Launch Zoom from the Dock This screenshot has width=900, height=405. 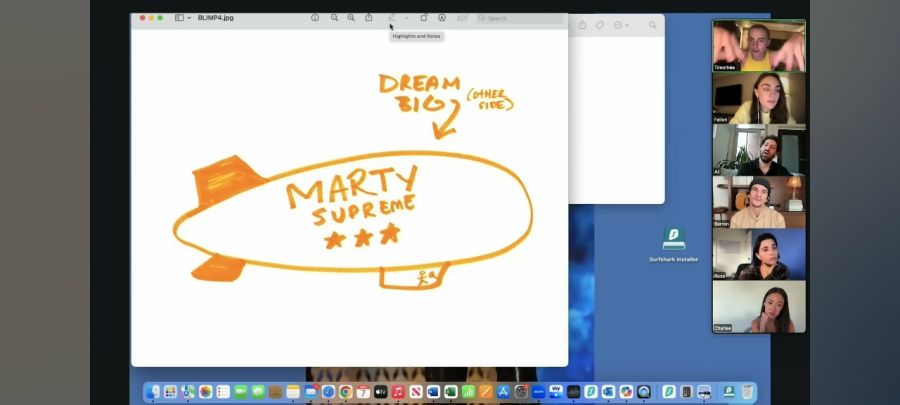coord(538,392)
